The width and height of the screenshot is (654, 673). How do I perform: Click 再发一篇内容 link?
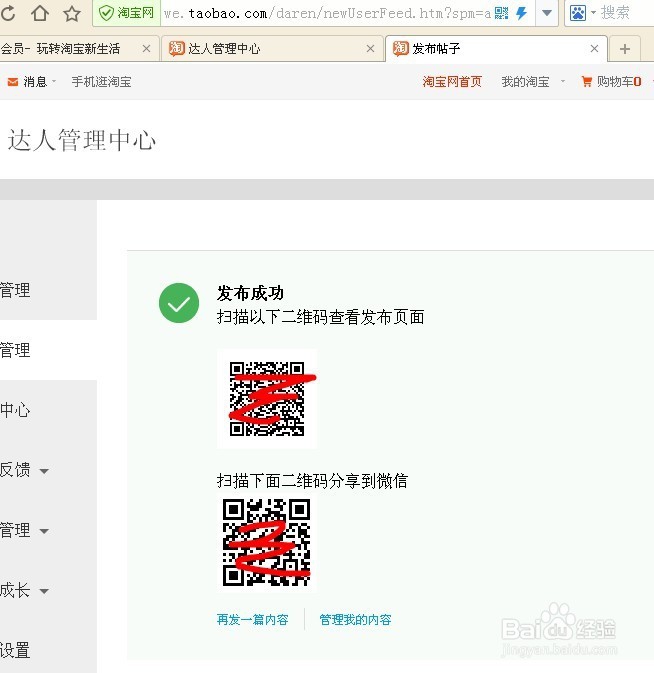tap(253, 619)
